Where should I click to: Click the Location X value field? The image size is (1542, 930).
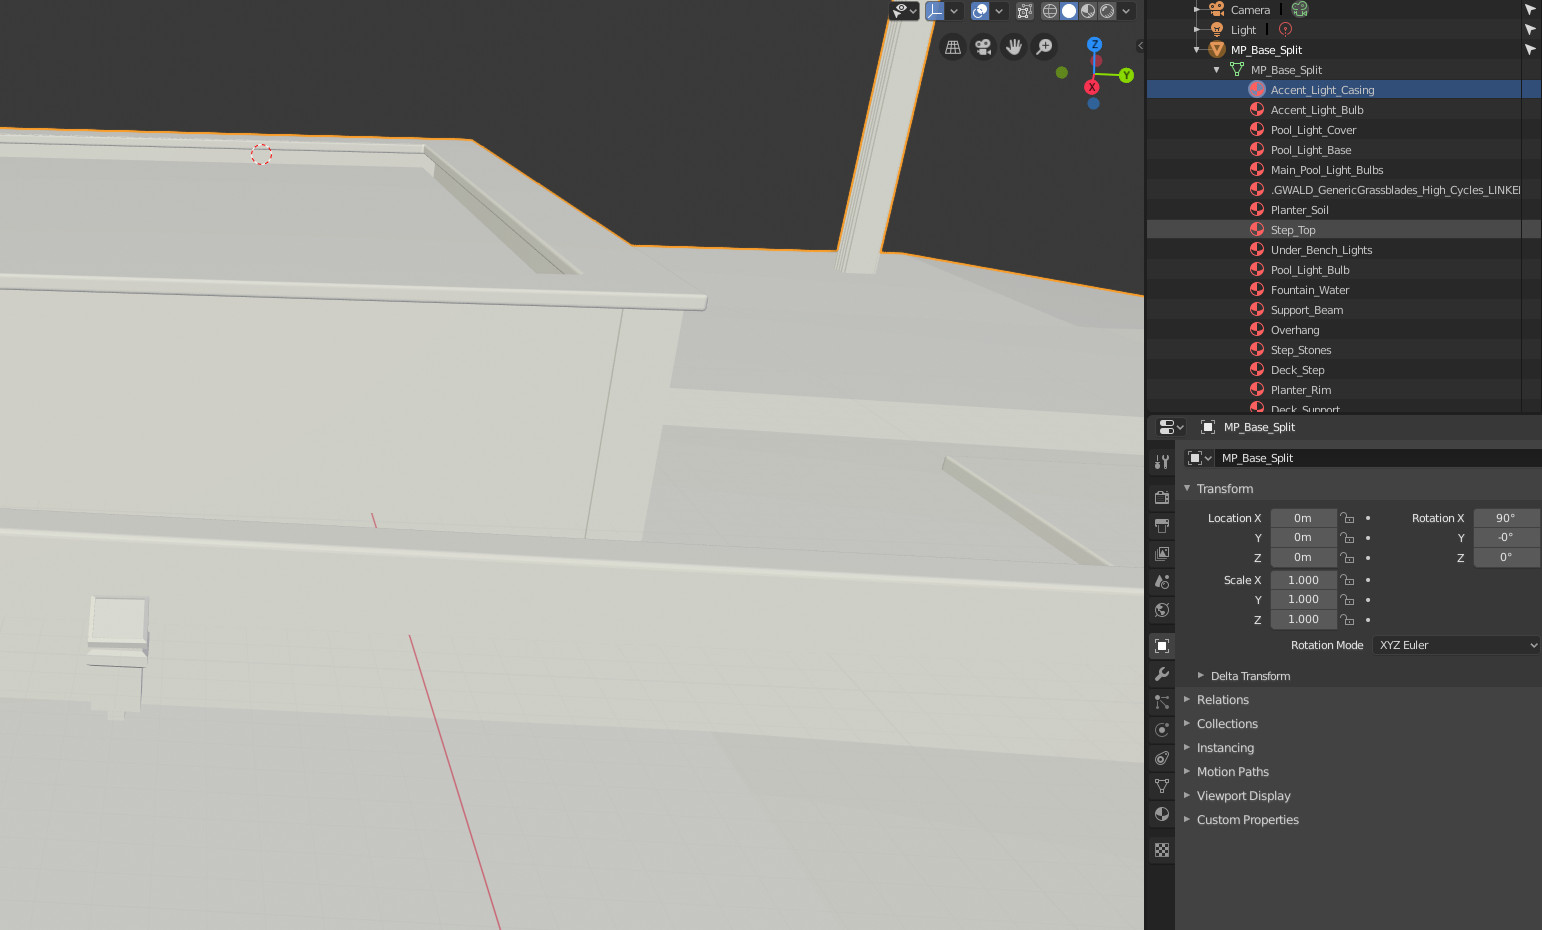(1303, 518)
